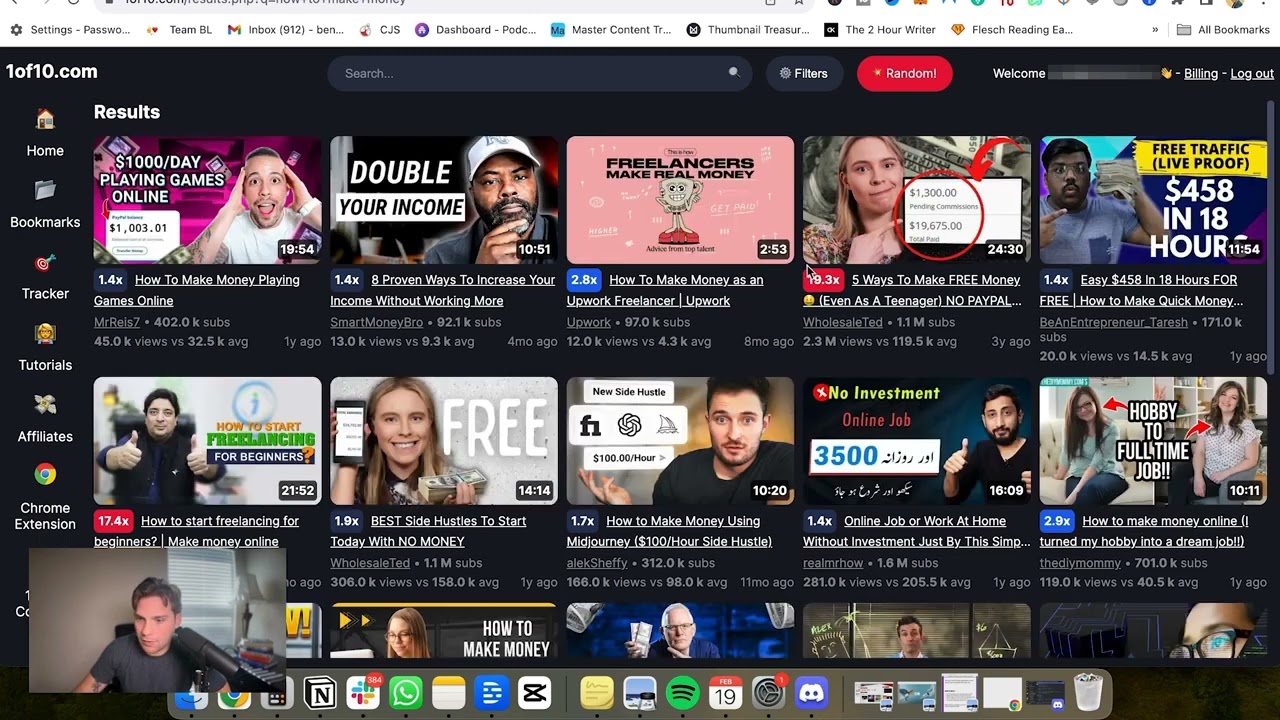Visit the Upwork channel link
The height and width of the screenshot is (720, 1280).
[588, 322]
